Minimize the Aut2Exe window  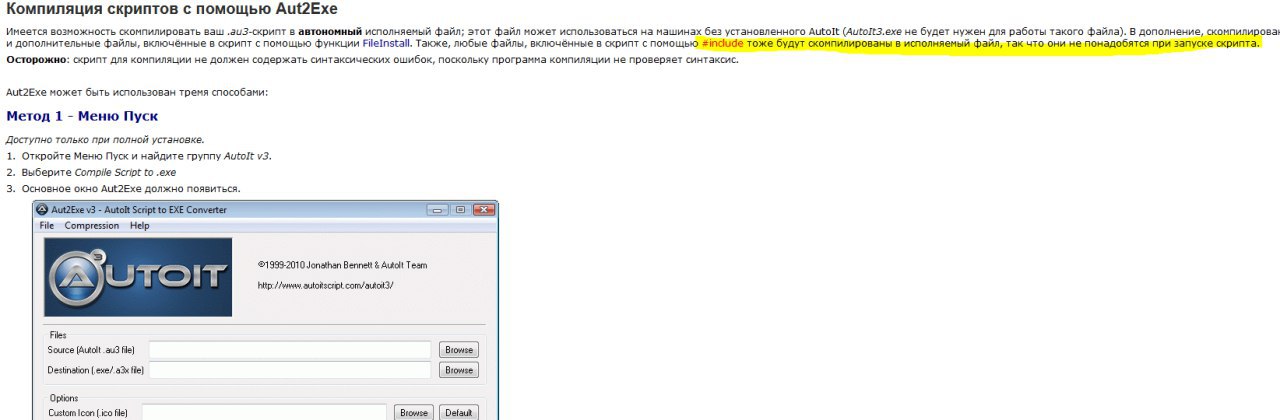pos(437,209)
